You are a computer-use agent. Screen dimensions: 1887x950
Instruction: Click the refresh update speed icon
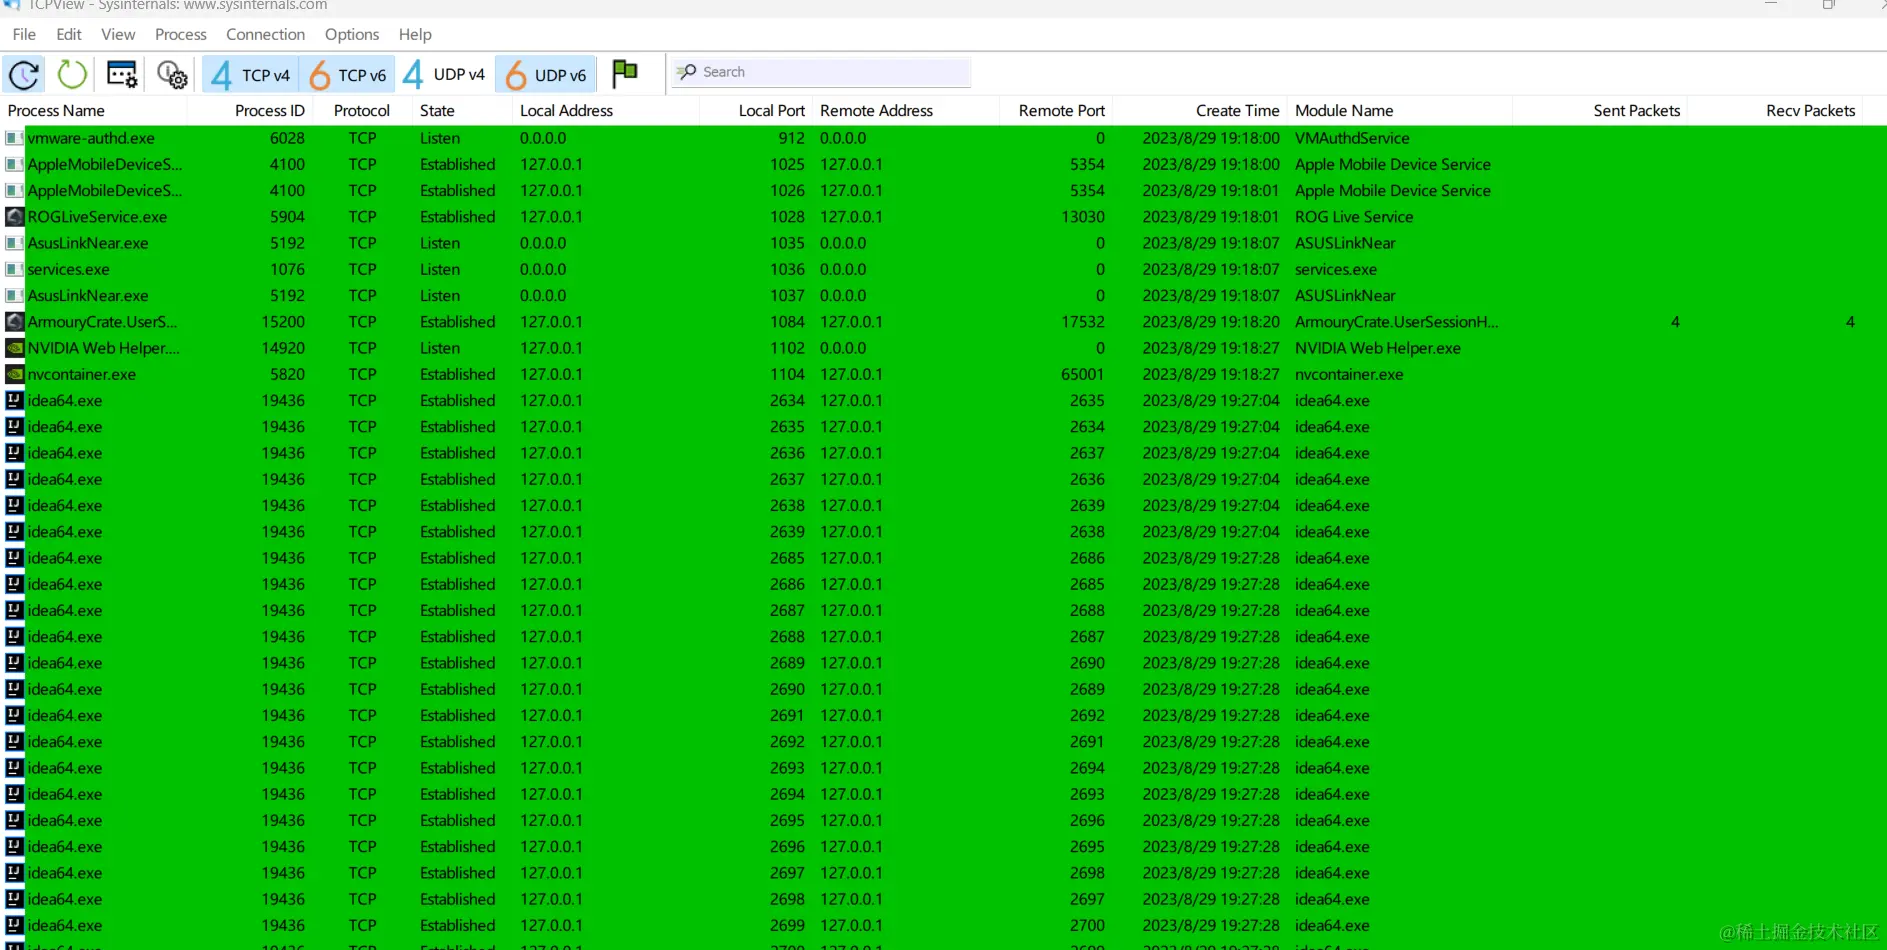[23, 74]
